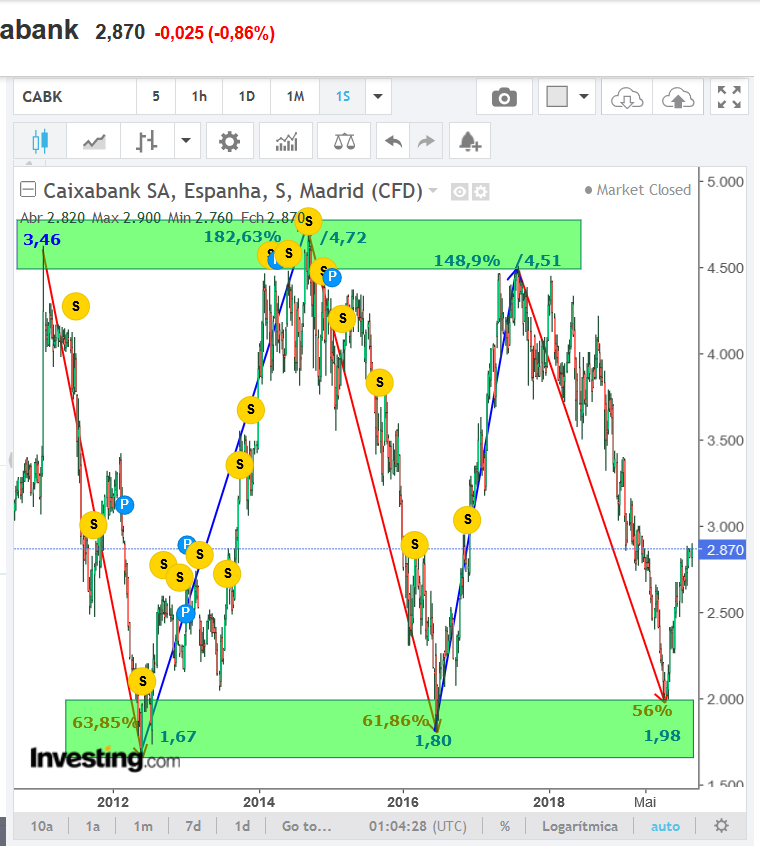This screenshot has width=760, height=846.
Task: Click the 148,9% annotation label
Action: point(467,261)
